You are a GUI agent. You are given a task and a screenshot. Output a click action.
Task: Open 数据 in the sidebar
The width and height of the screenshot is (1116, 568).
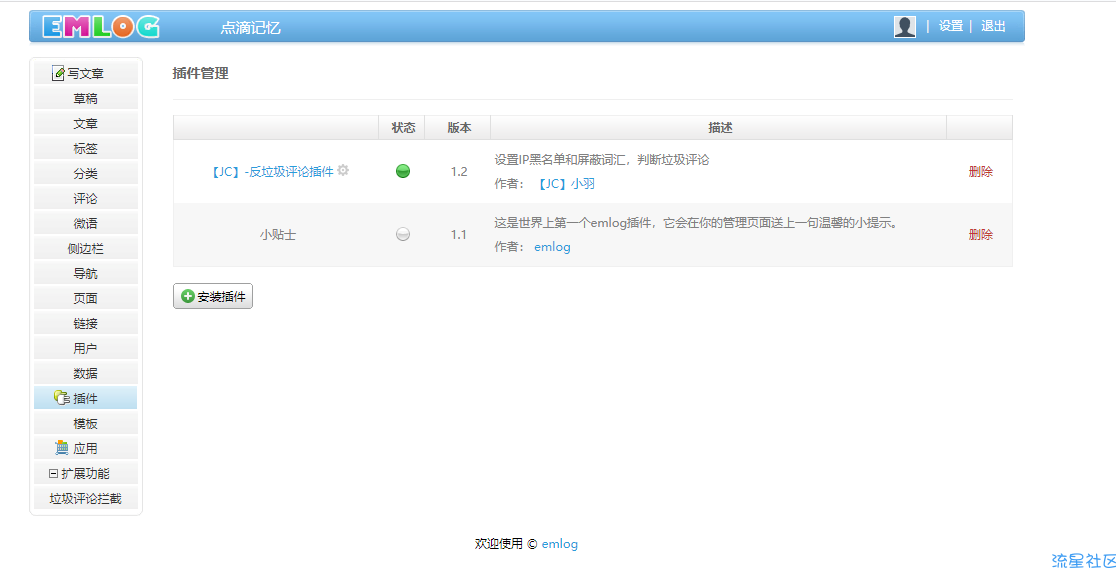pyautogui.click(x=85, y=373)
